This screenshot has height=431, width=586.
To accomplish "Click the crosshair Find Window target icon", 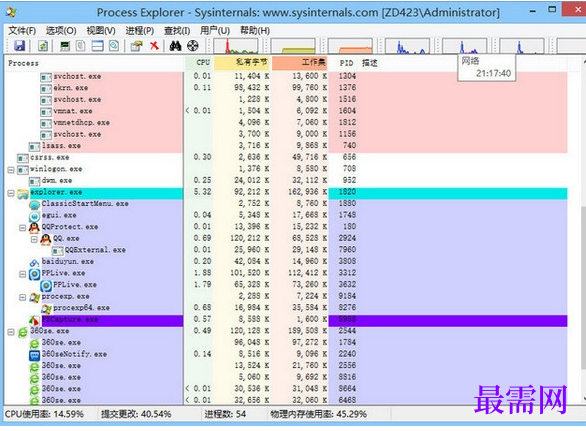I will tap(192, 46).
